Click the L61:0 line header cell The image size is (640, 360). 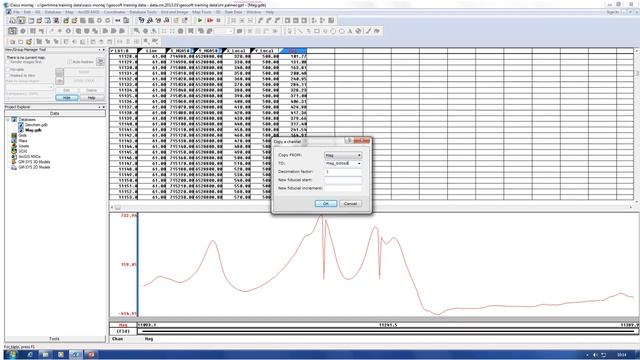pyautogui.click(x=124, y=51)
